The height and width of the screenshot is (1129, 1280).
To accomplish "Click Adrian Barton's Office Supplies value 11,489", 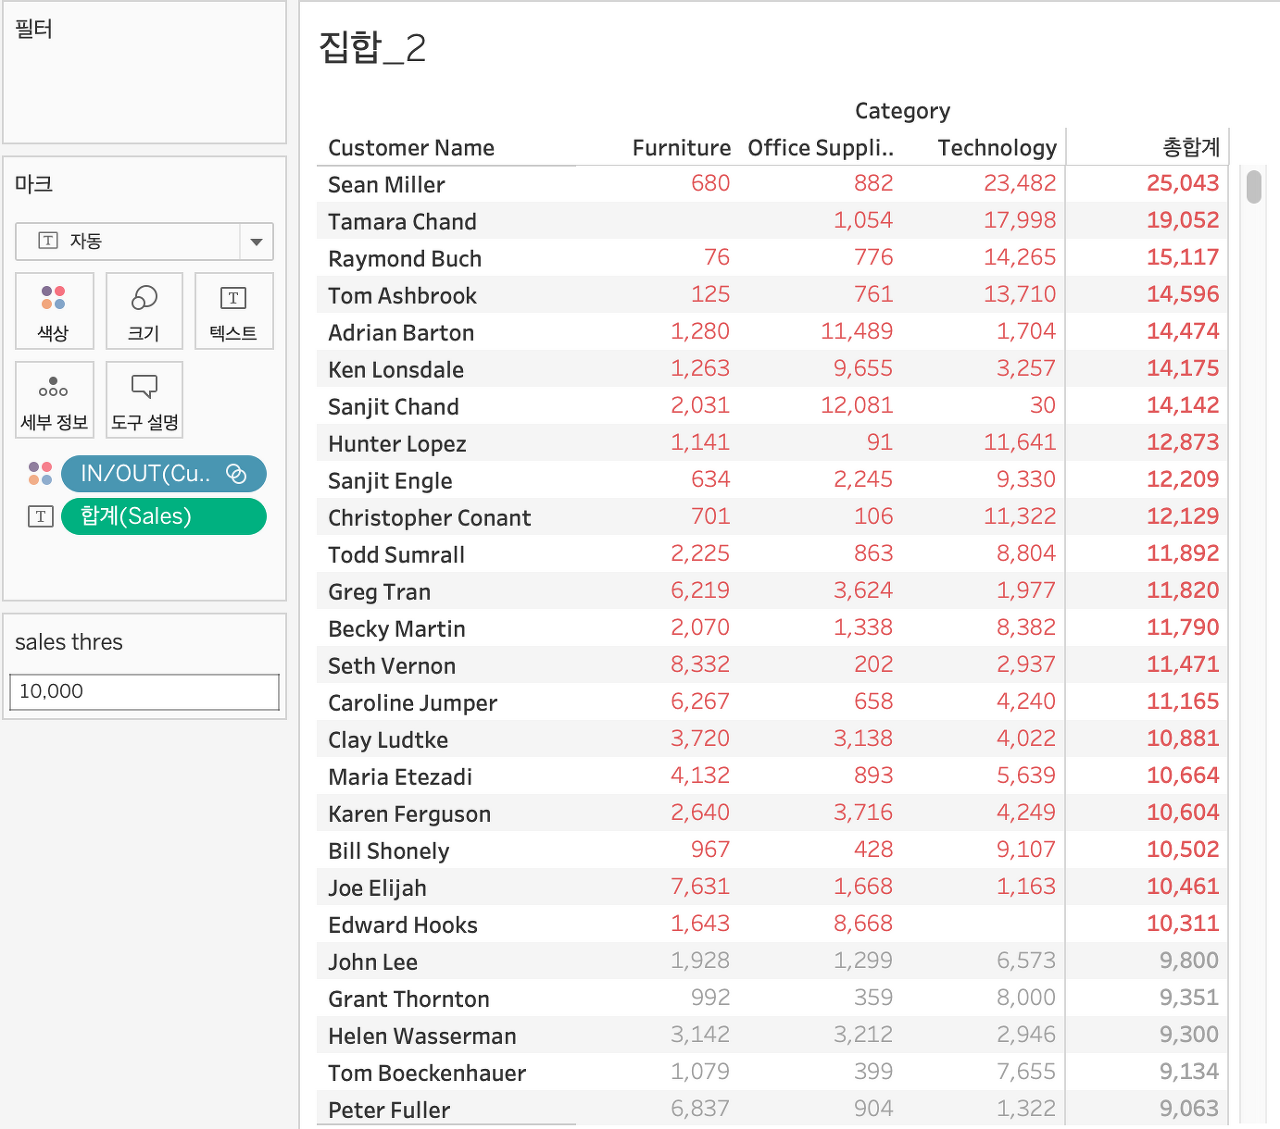I will click(857, 331).
